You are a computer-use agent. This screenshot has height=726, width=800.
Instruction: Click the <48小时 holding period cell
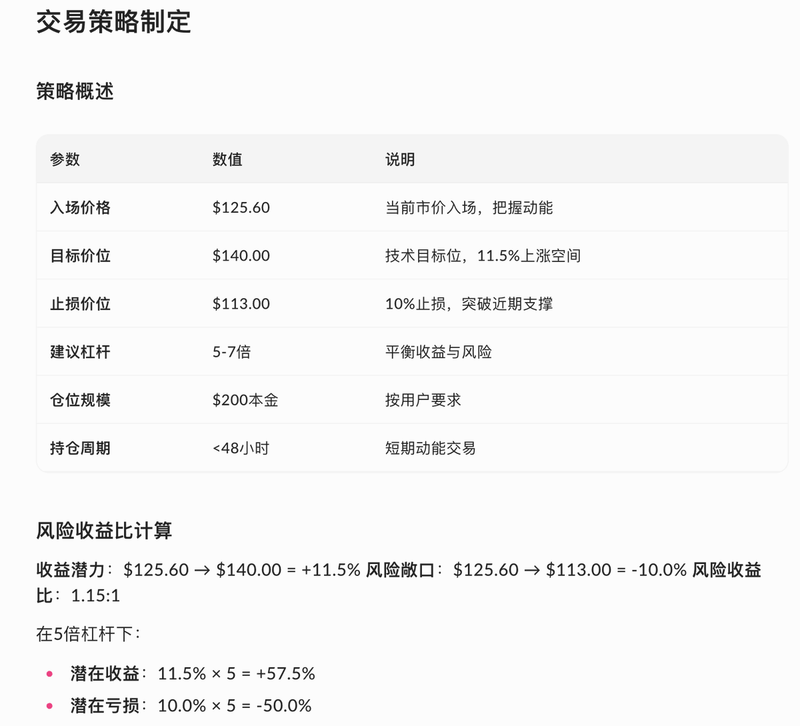tap(240, 448)
